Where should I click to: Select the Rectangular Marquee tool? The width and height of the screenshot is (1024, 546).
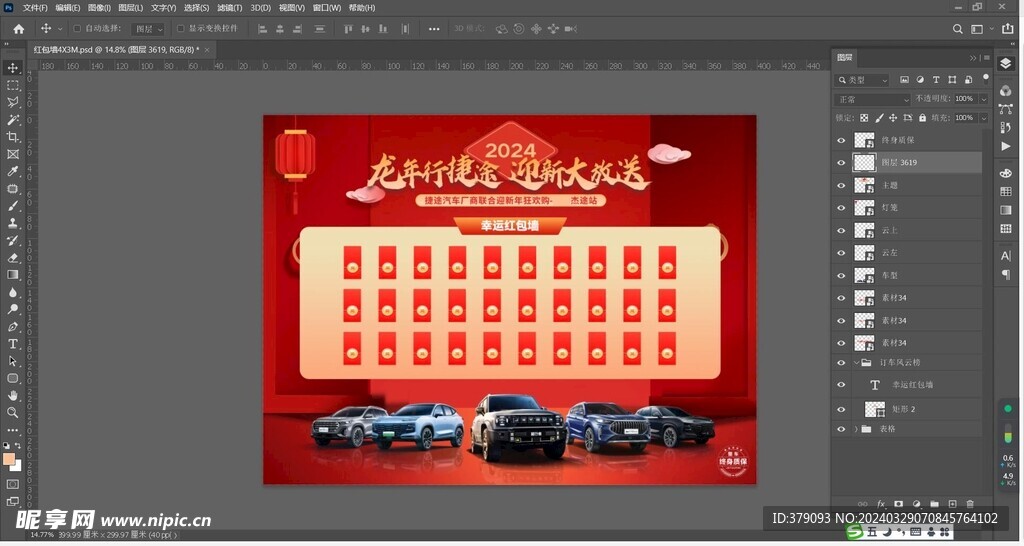click(x=12, y=86)
